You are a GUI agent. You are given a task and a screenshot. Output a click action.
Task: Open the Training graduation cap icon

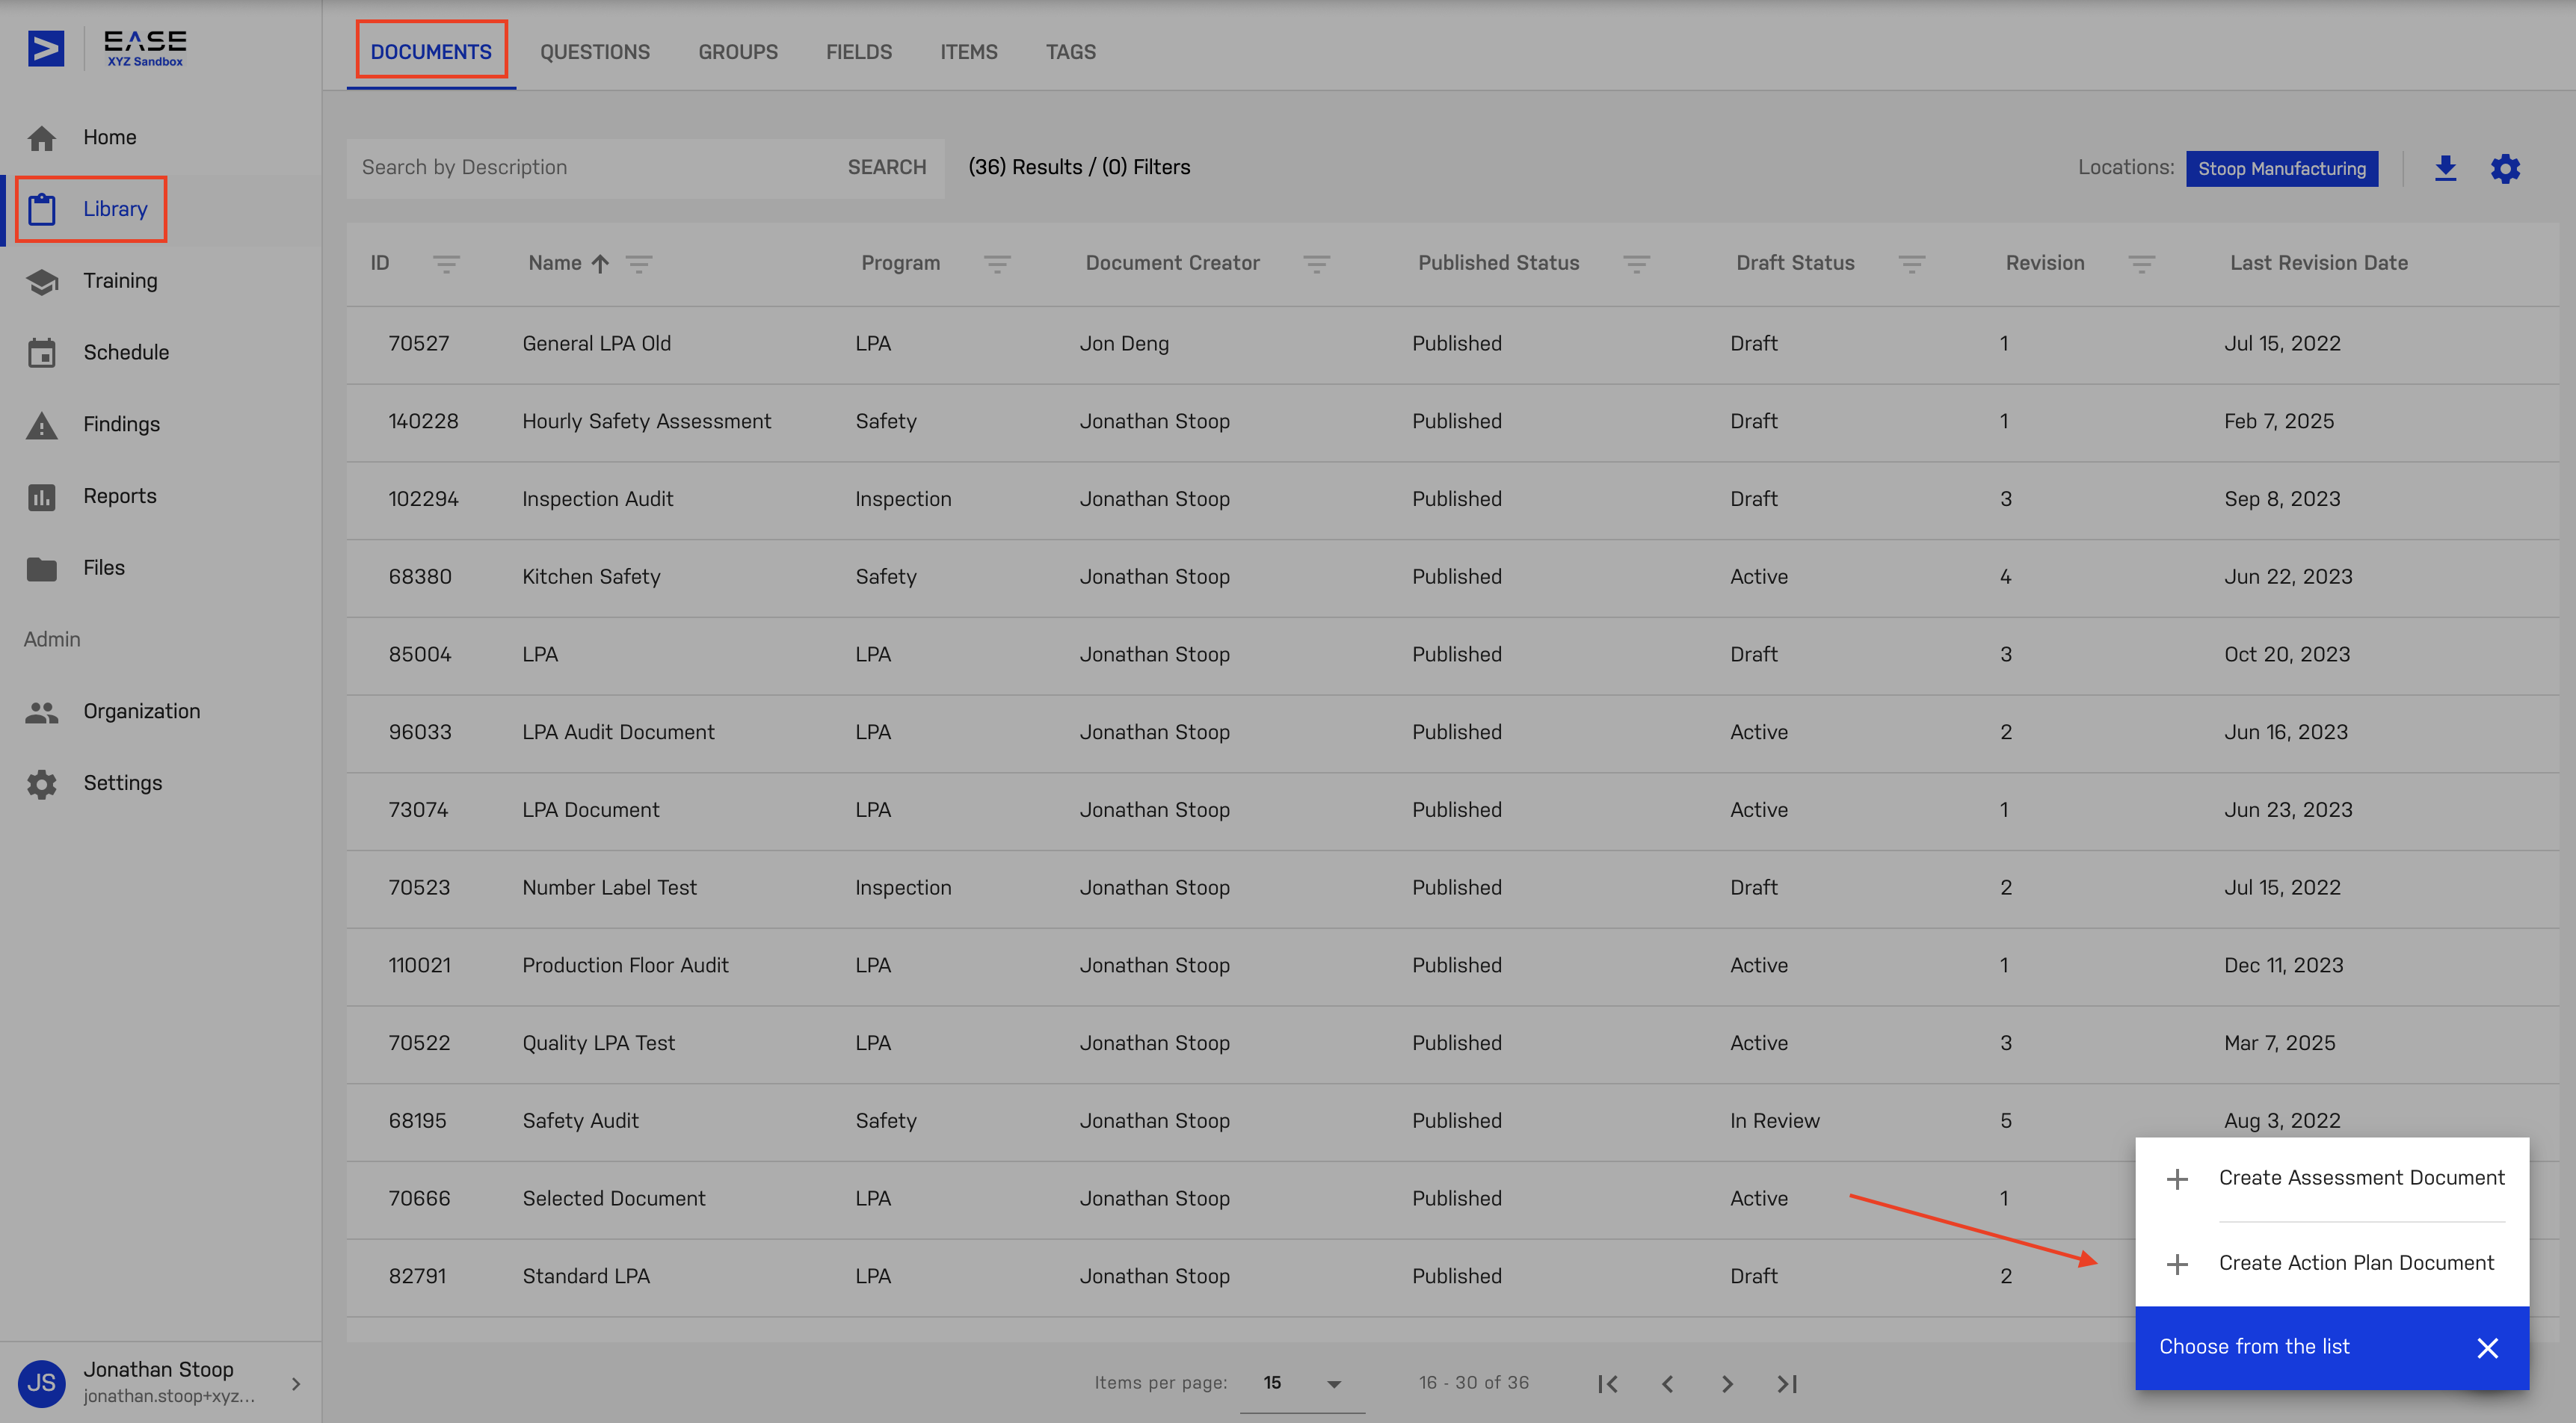pyautogui.click(x=42, y=281)
